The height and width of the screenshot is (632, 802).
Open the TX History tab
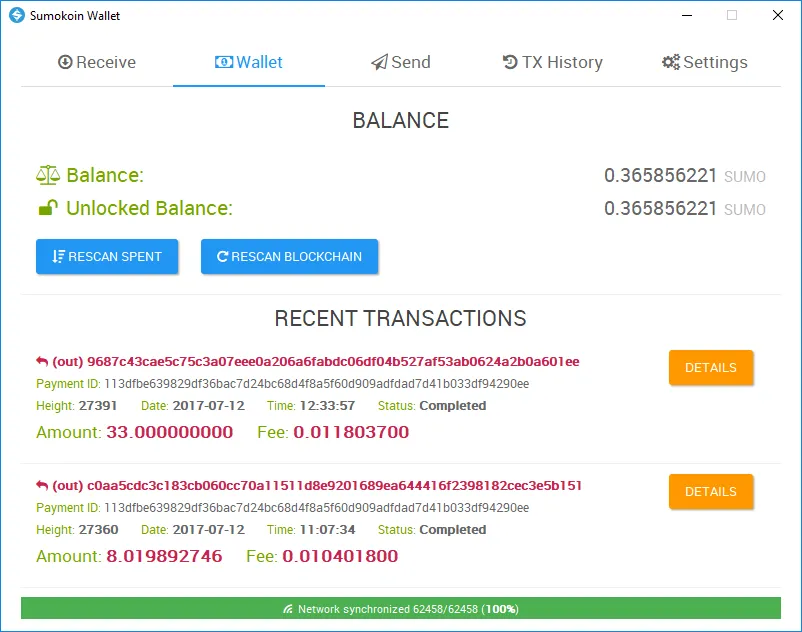pos(552,62)
